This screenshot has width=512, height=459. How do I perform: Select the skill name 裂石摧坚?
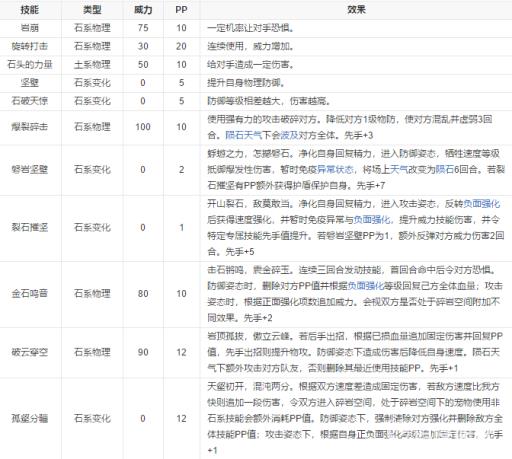30,227
